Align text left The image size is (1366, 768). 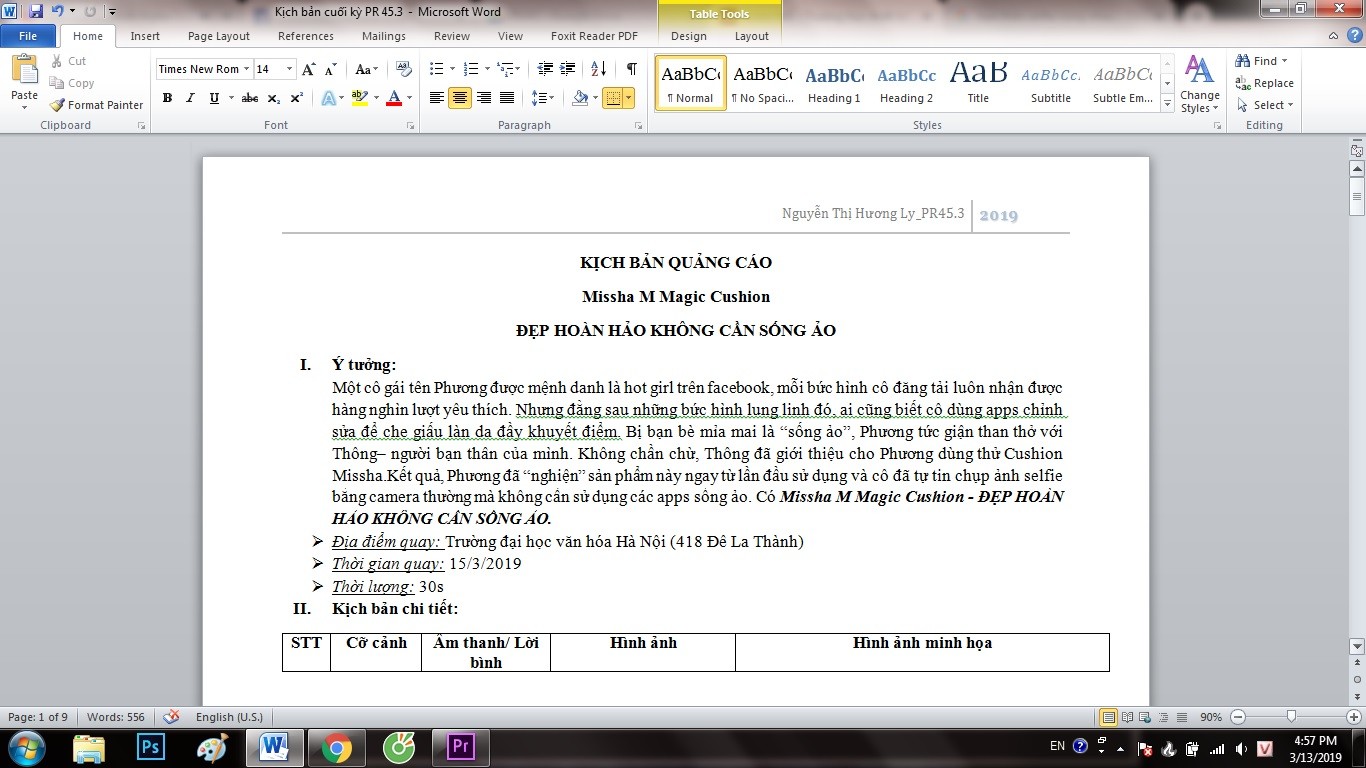coord(437,98)
